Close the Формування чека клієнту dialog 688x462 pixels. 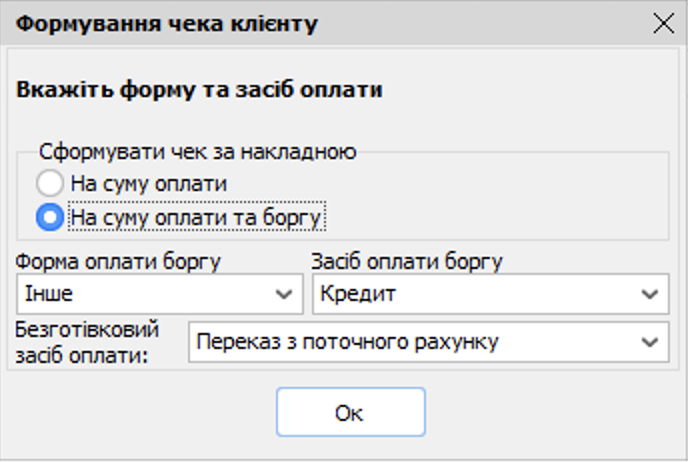click(663, 24)
